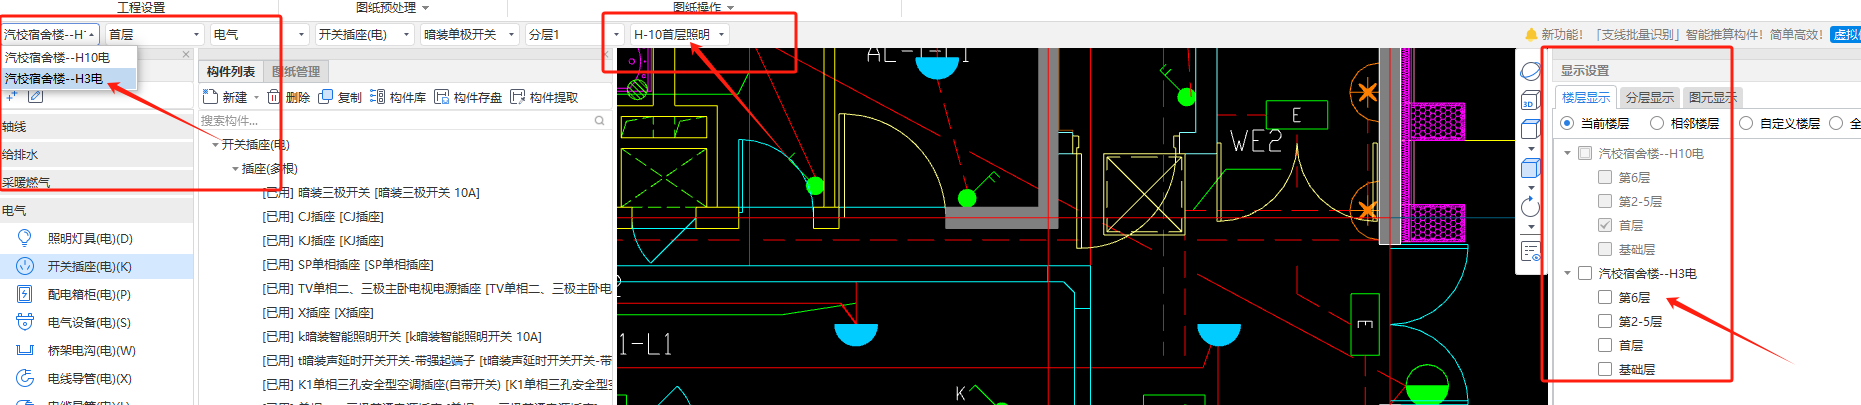This screenshot has width=1861, height=405.
Task: Open 给排水 category section
Action: (x=96, y=155)
